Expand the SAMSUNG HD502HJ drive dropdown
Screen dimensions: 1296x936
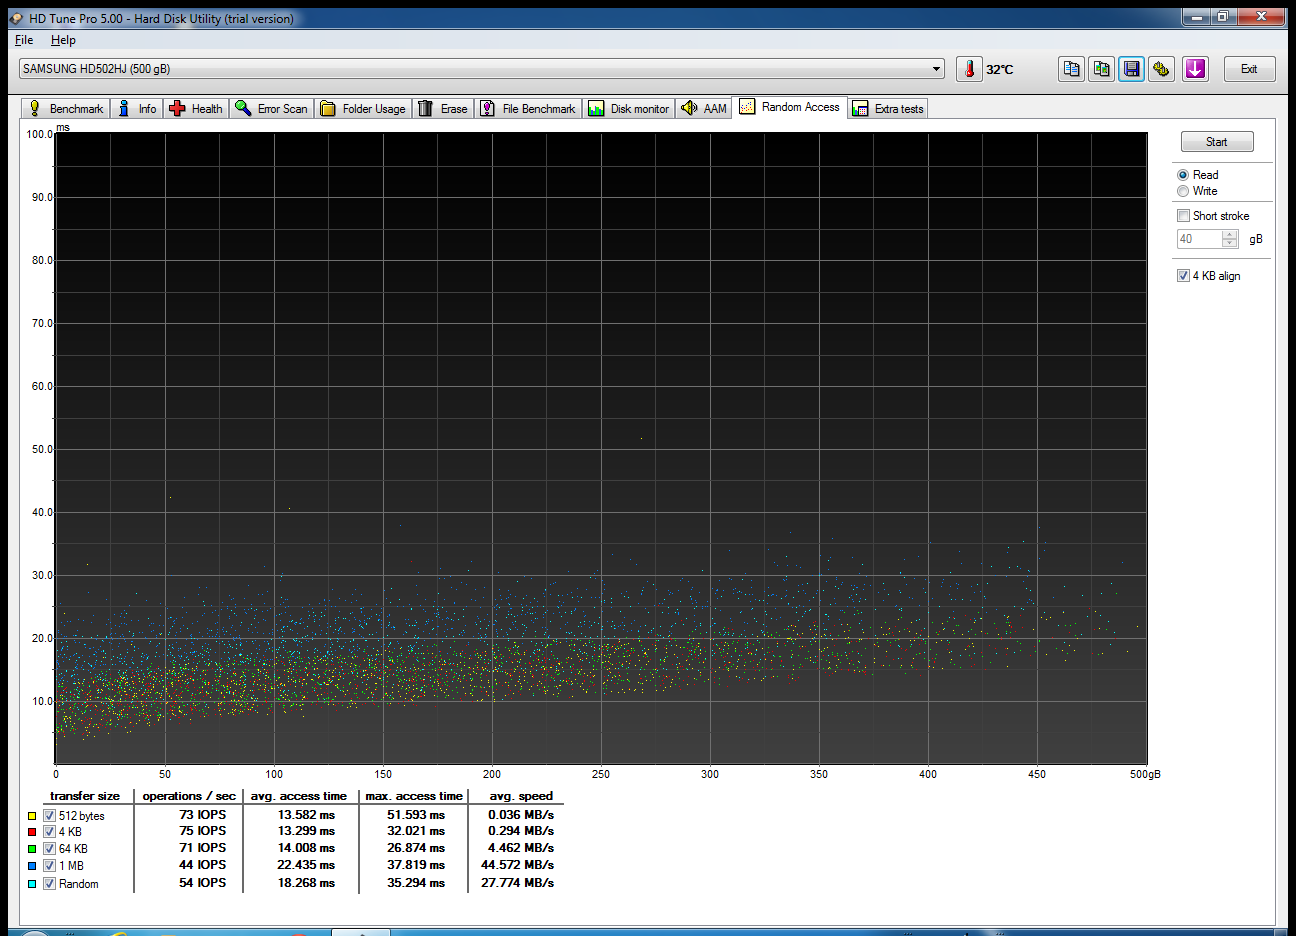(937, 69)
